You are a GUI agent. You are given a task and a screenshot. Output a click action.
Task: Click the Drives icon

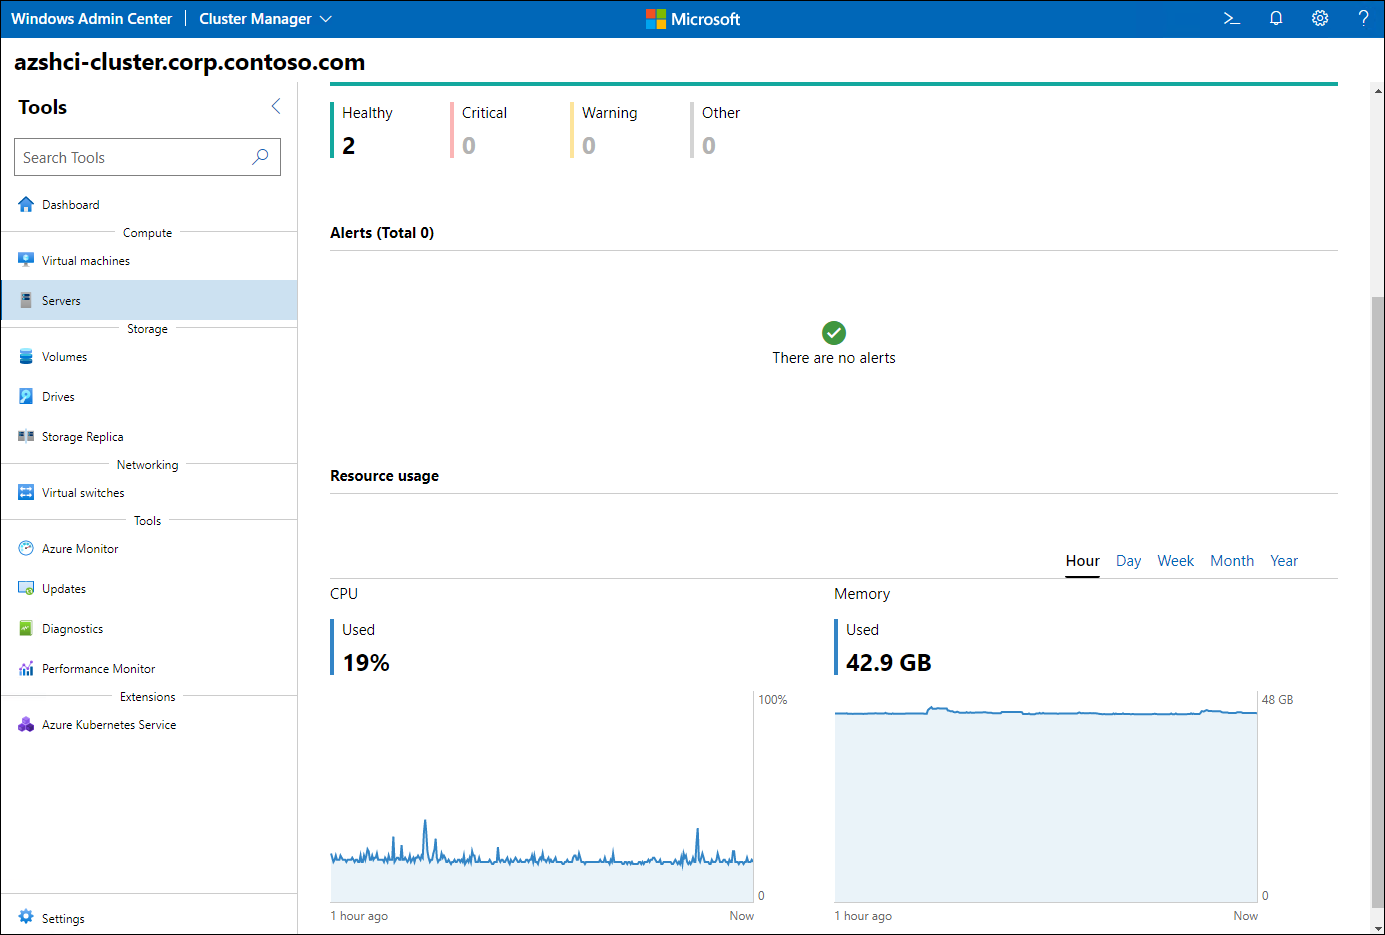(x=26, y=396)
